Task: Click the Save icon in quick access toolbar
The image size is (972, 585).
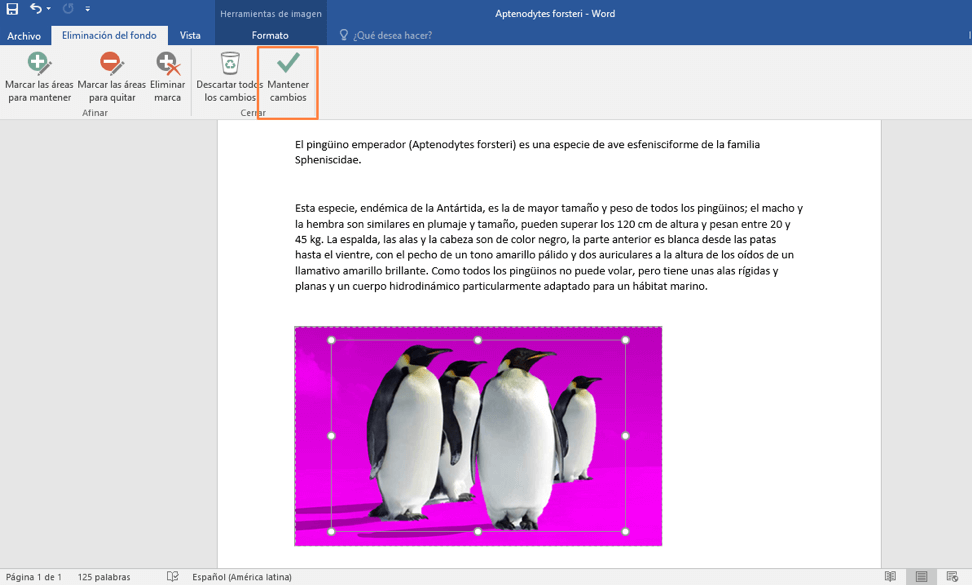Action: click(12, 9)
